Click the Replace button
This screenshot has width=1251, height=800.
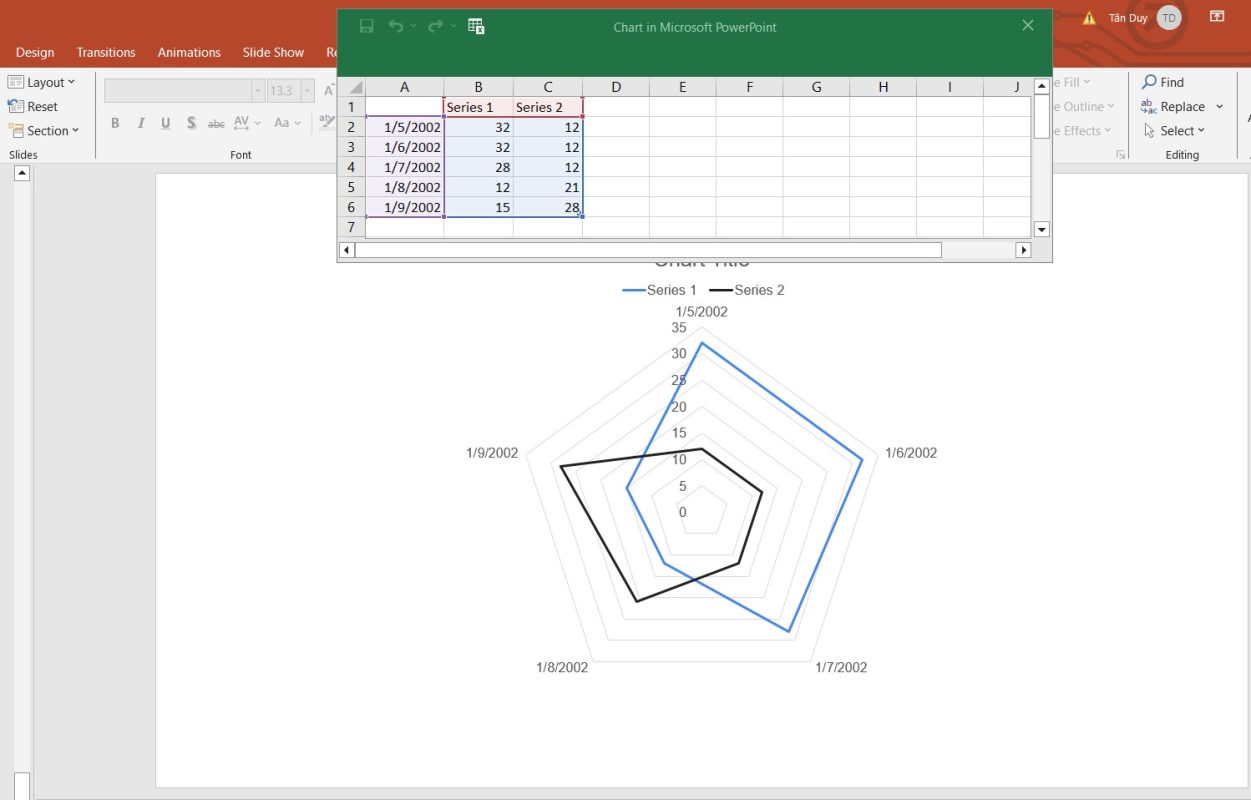click(x=1181, y=107)
